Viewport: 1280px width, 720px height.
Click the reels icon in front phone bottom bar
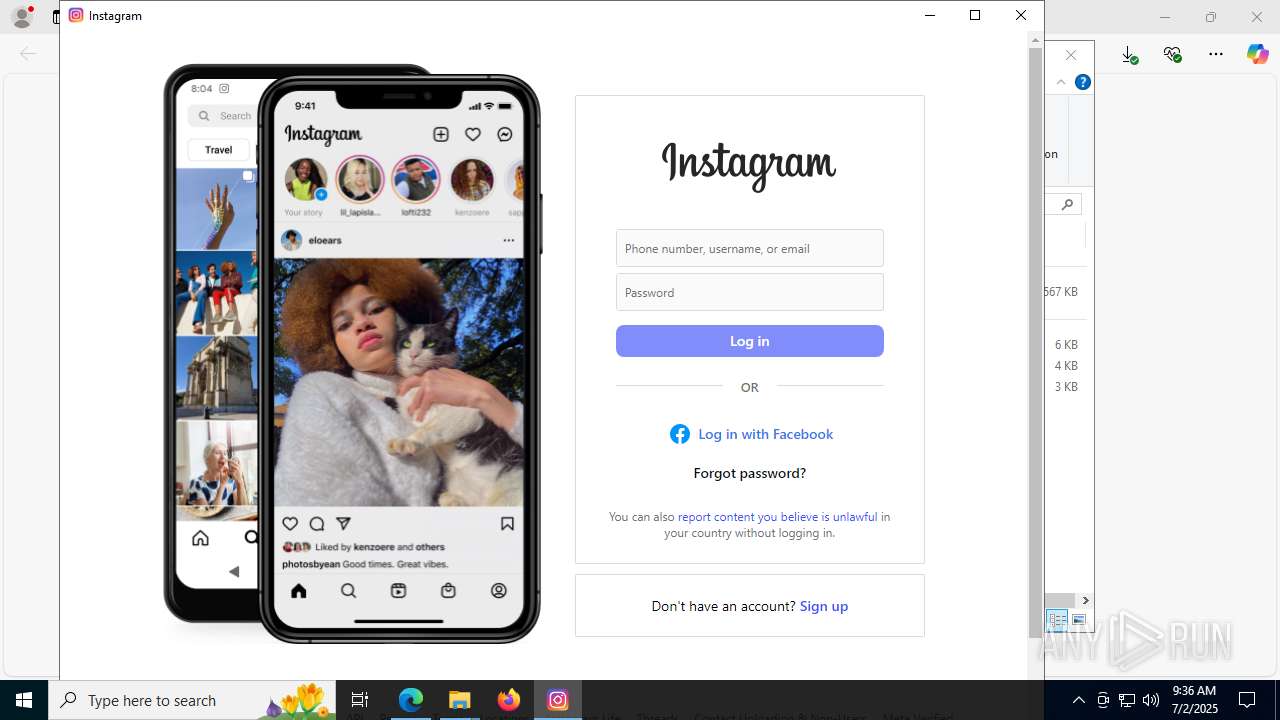[x=398, y=591]
